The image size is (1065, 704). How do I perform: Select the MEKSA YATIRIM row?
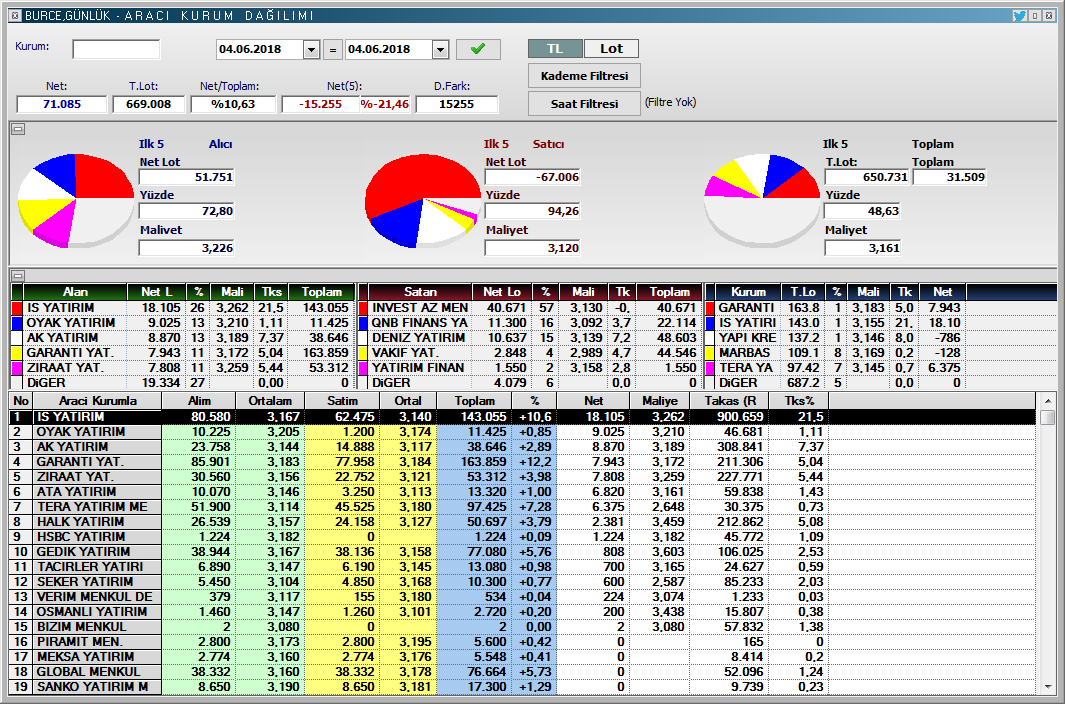[x=522, y=656]
